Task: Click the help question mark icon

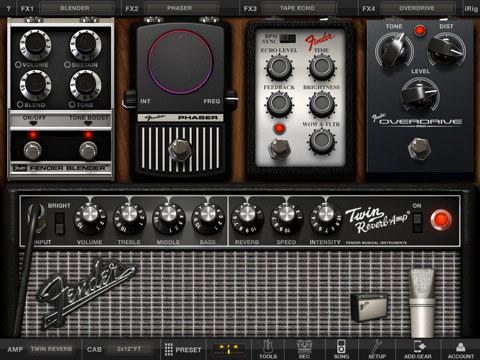Action: coord(8,8)
